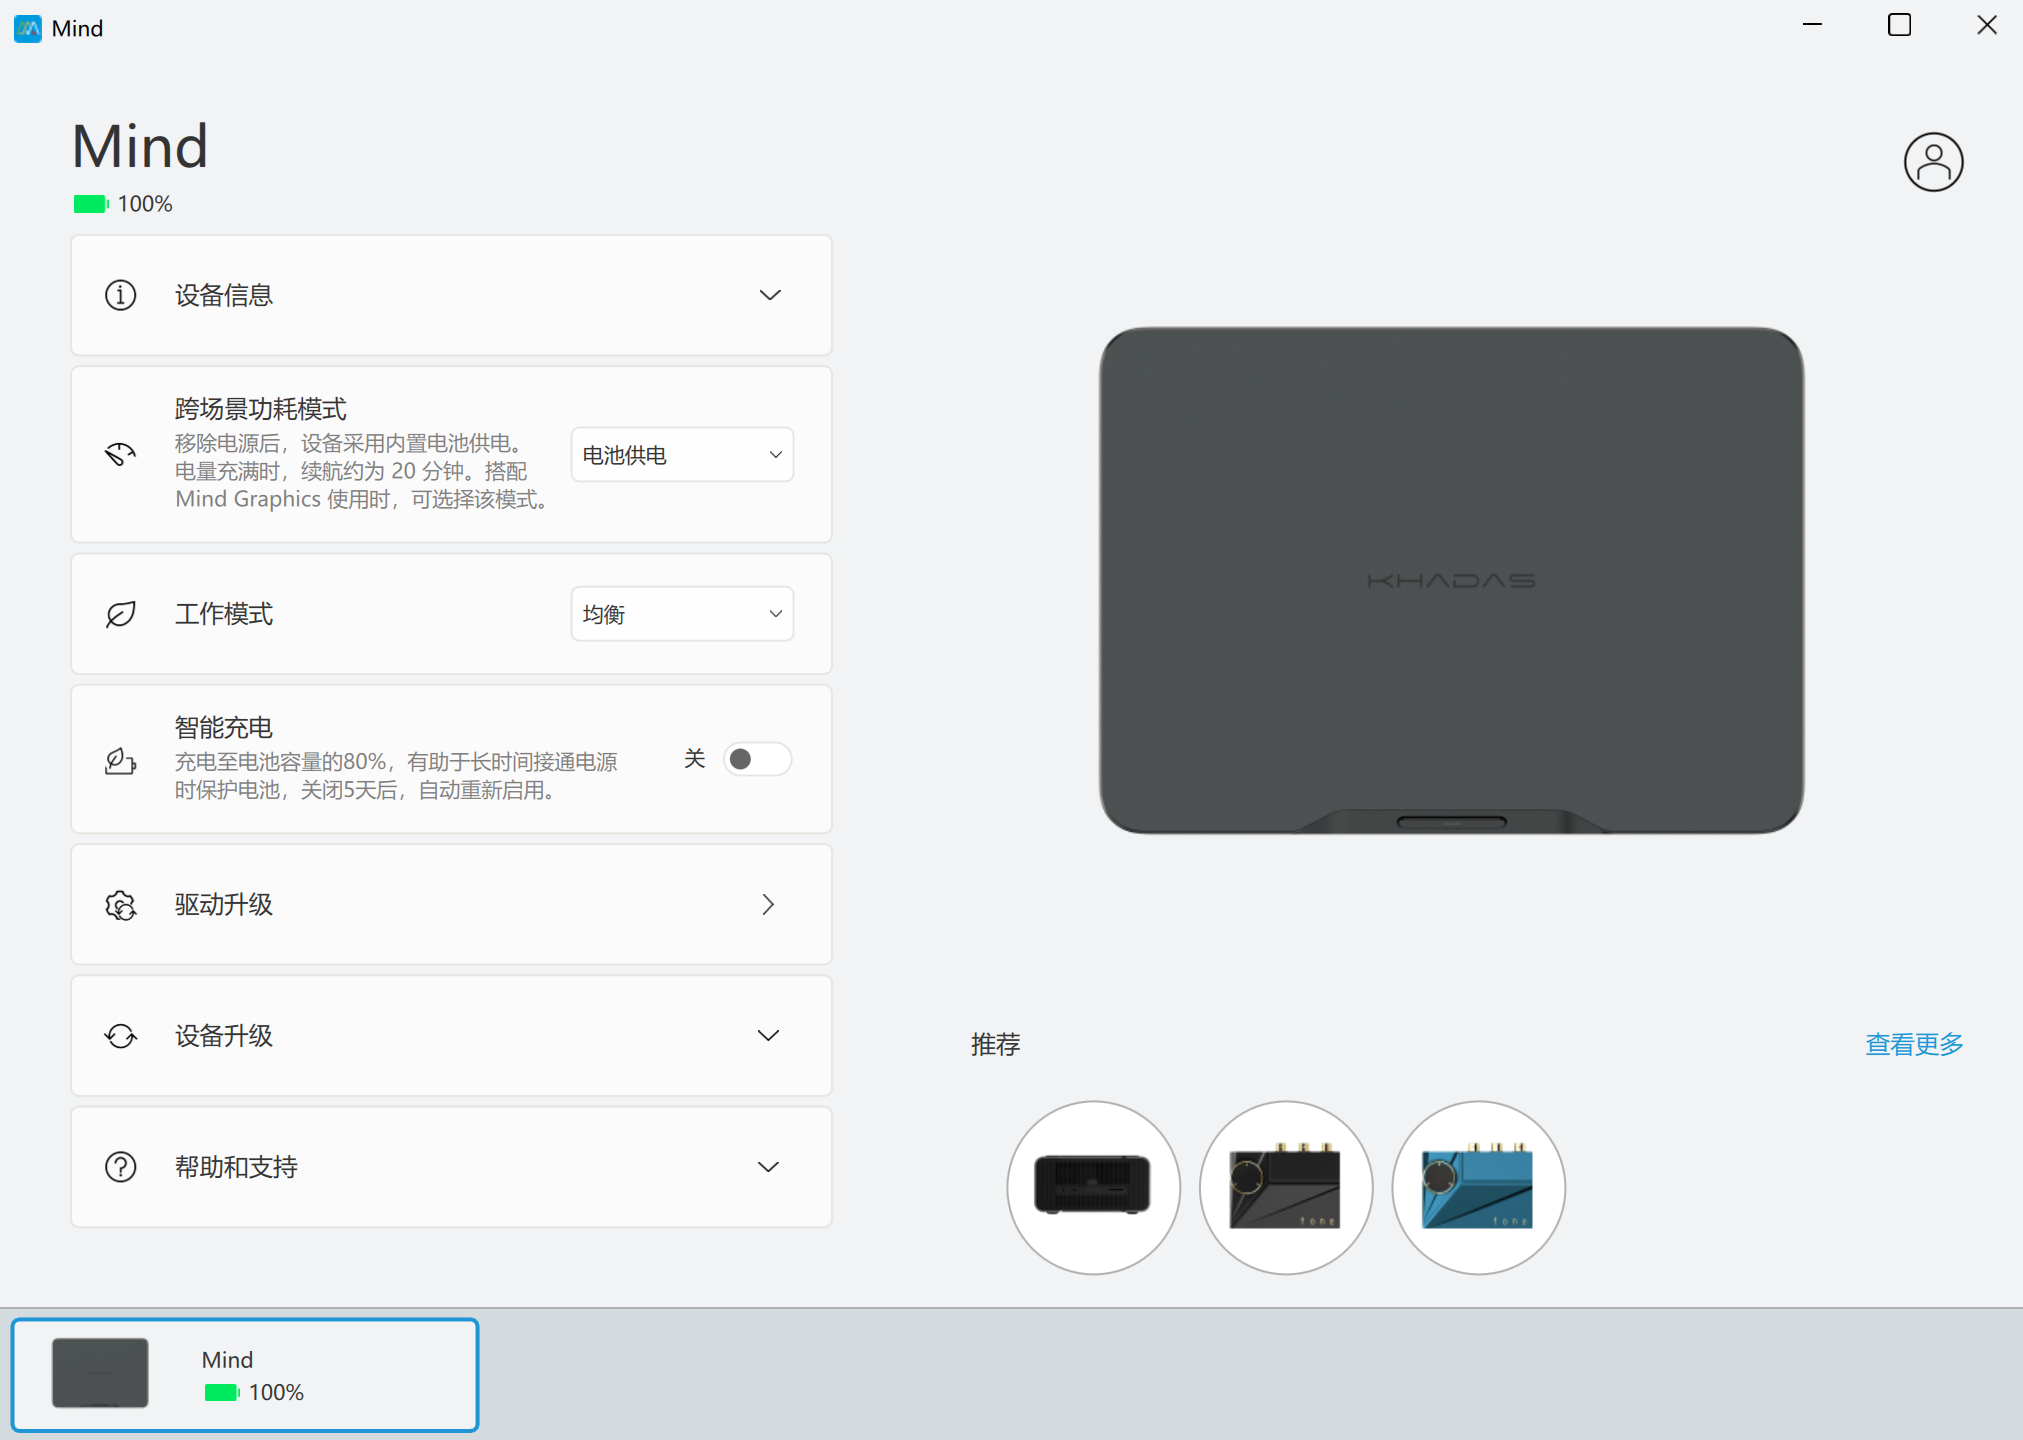Viewport: 2023px width, 1440px height.
Task: Expand the 设备升级 section chevron
Action: click(768, 1036)
